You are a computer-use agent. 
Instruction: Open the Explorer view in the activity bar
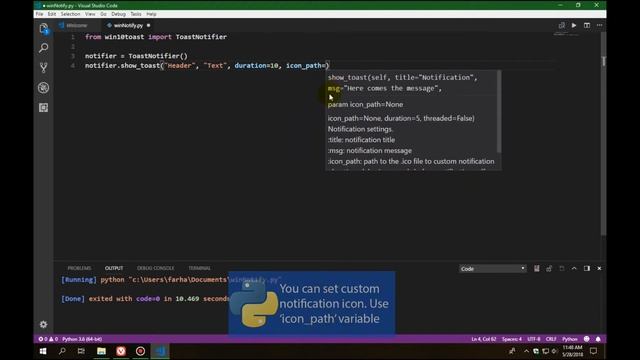tap(44, 29)
